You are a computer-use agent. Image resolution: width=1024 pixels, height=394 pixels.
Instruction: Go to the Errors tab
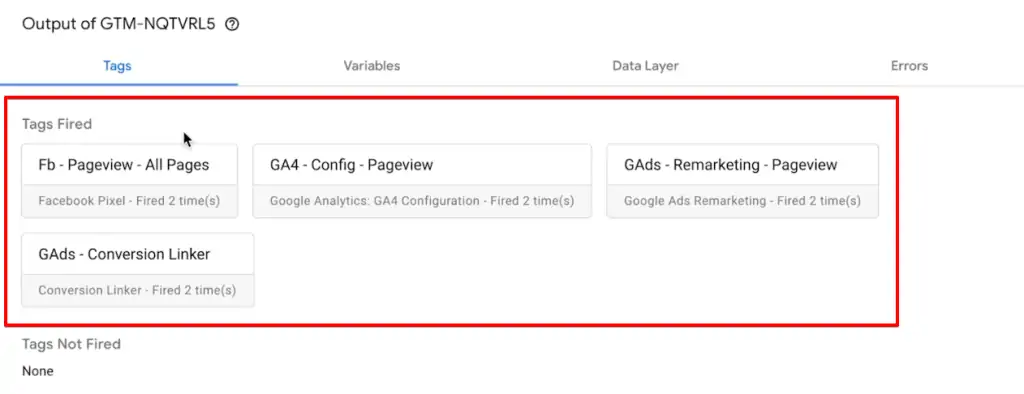pos(909,66)
